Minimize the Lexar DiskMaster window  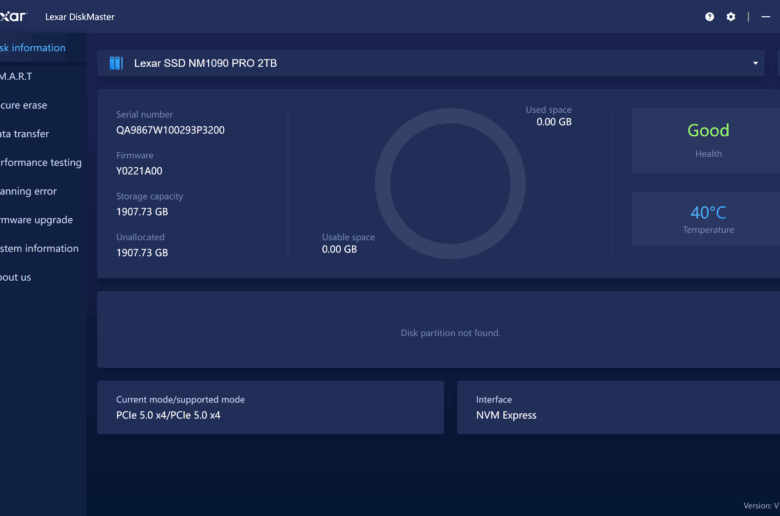(x=766, y=17)
